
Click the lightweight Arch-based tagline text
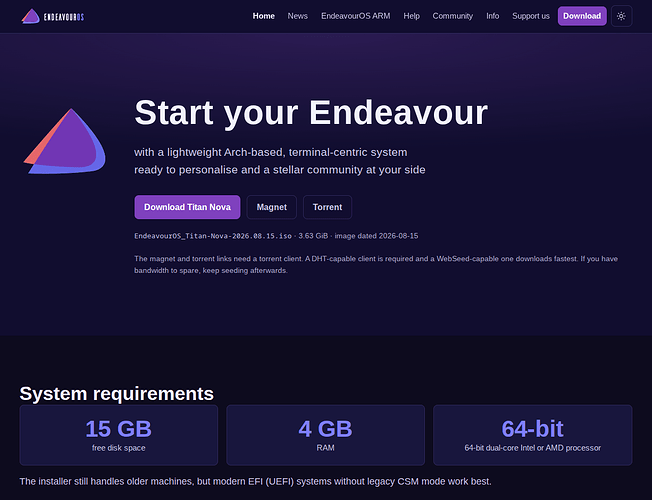coord(279,161)
